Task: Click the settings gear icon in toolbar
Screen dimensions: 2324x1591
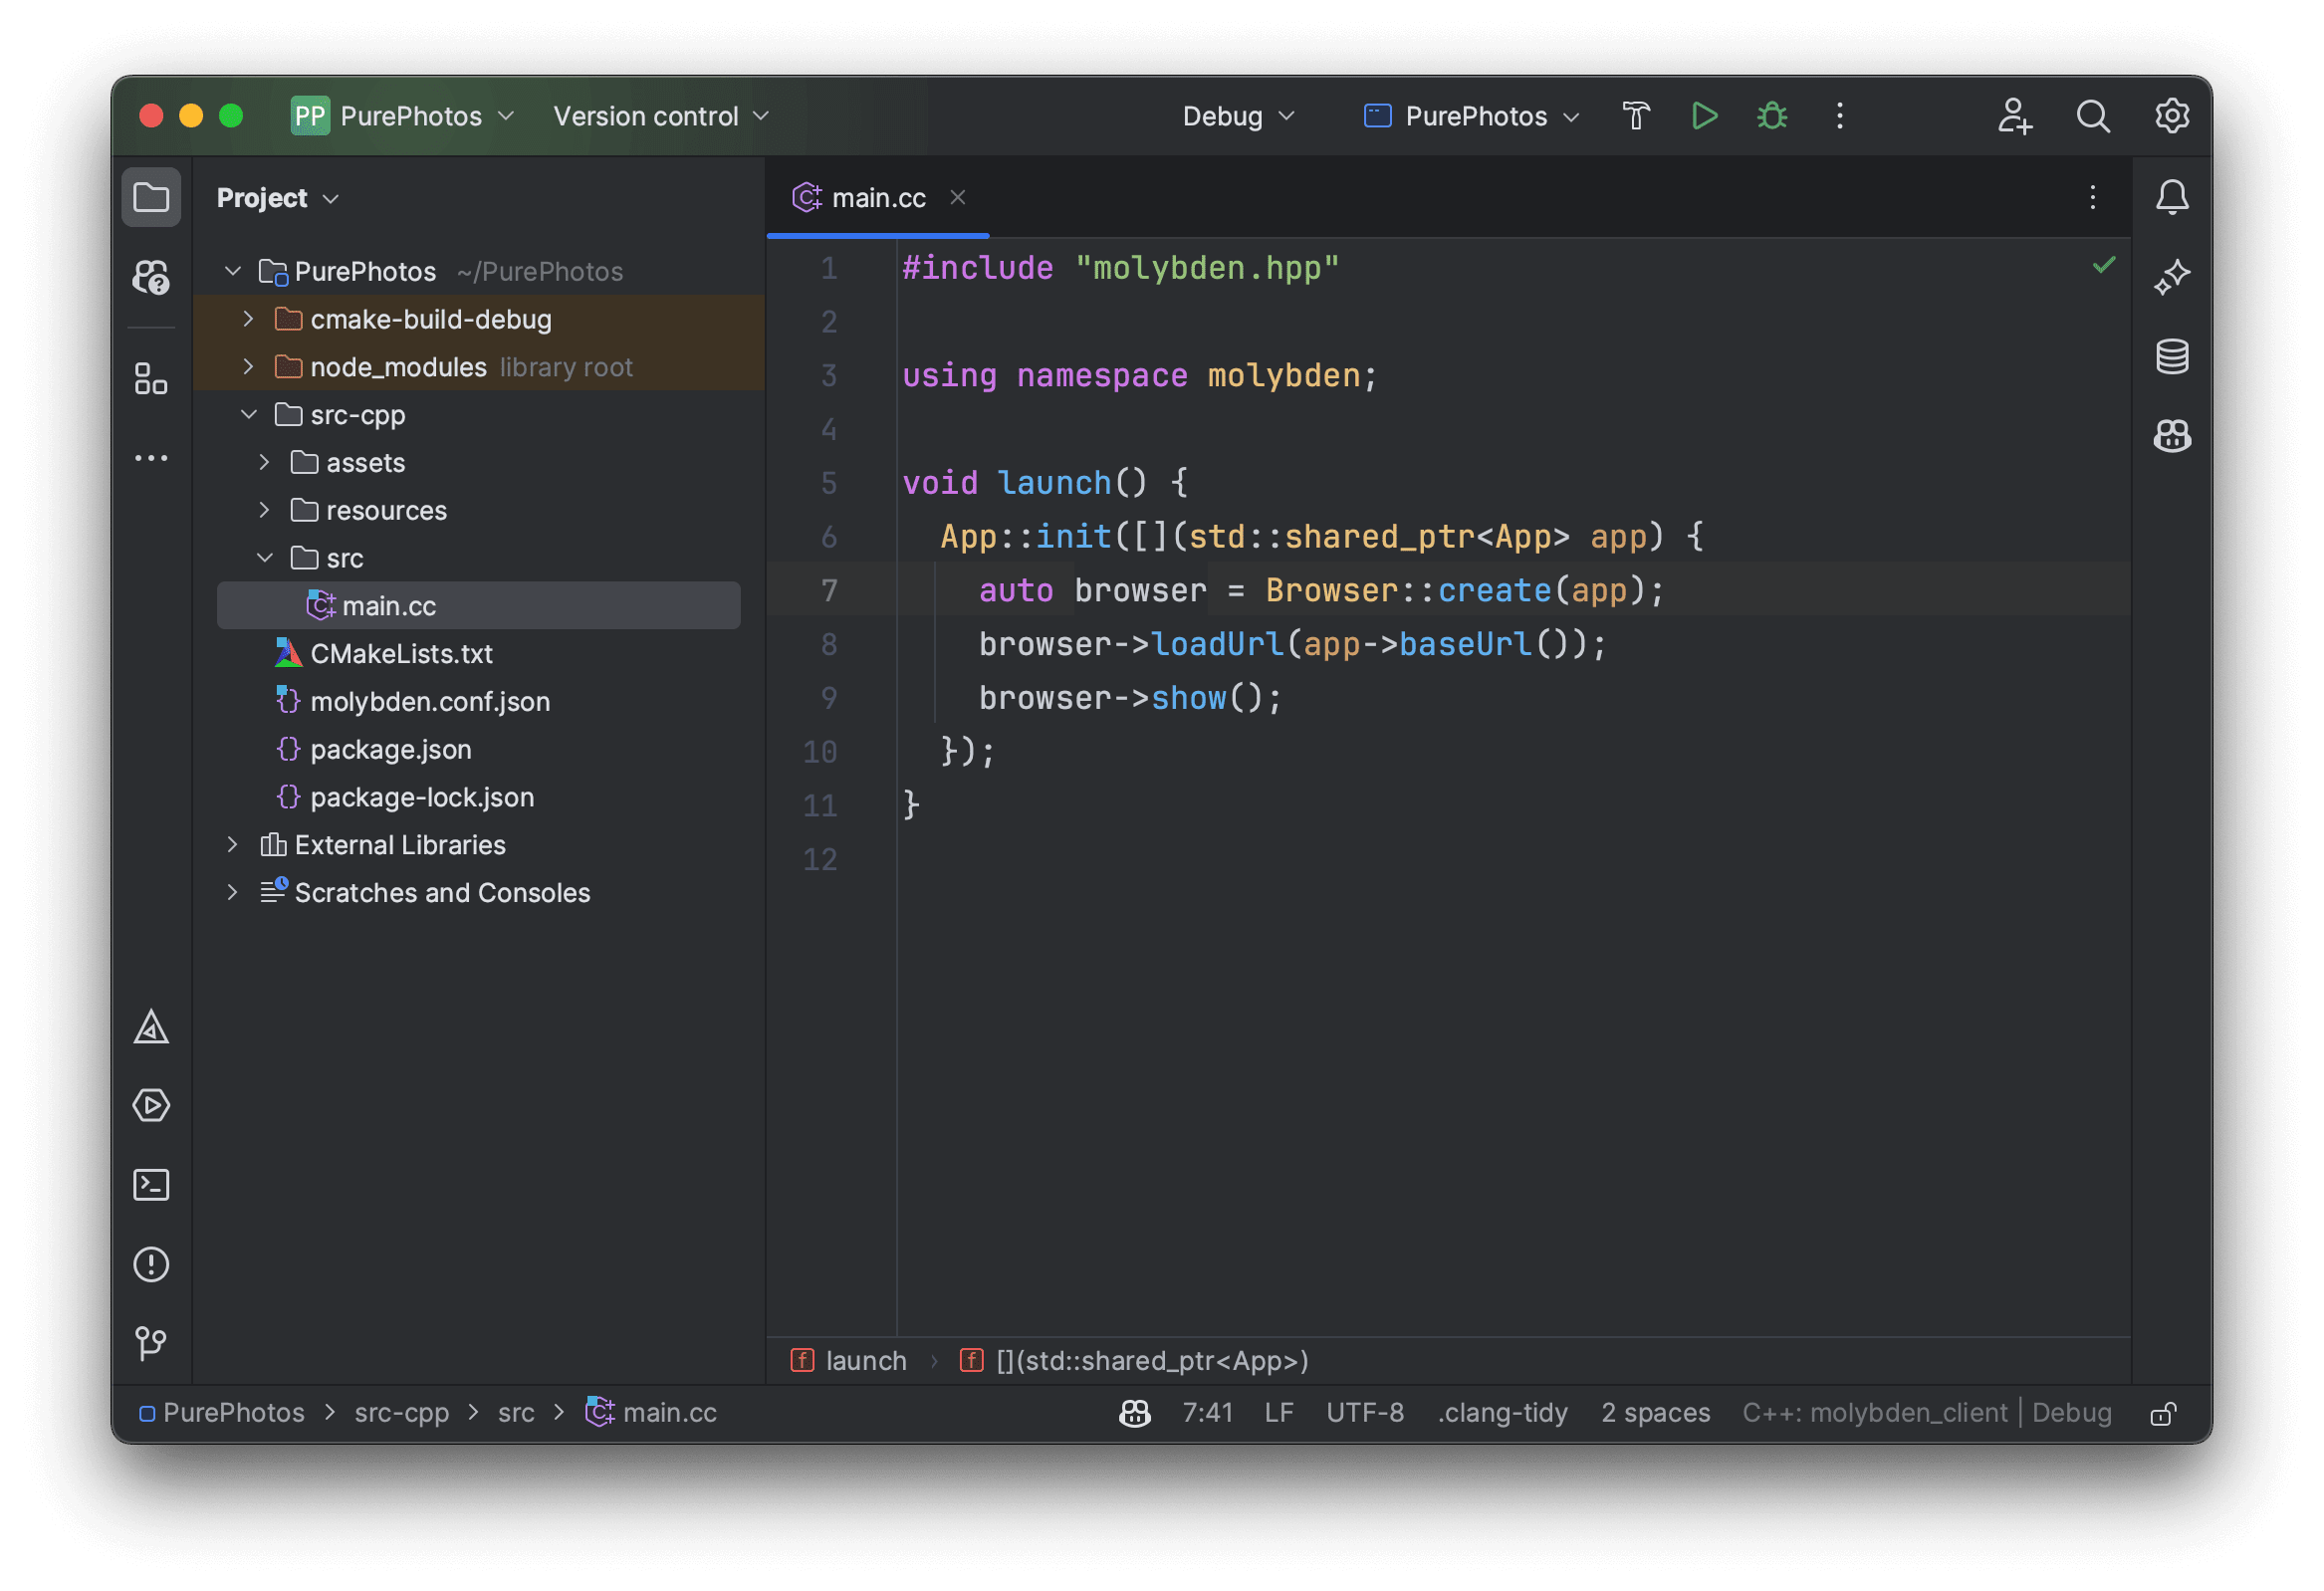Action: click(2171, 114)
